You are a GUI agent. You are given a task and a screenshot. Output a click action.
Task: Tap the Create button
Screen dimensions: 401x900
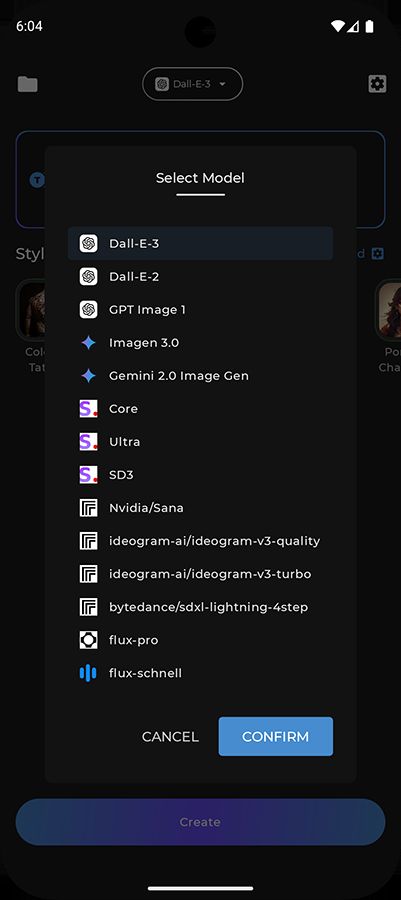coord(200,822)
